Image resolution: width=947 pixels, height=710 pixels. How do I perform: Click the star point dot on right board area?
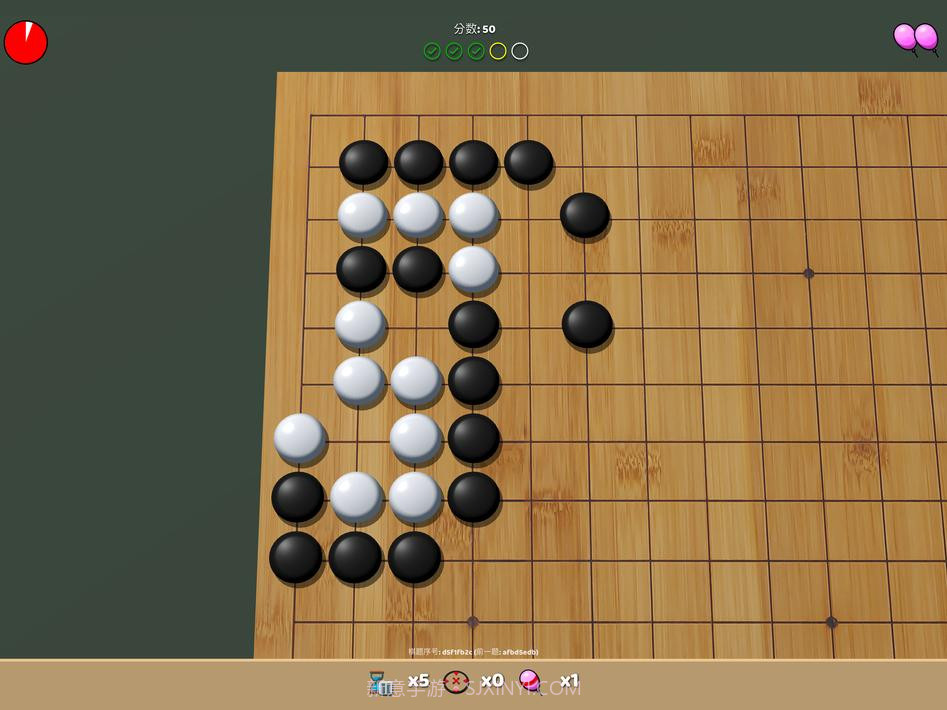[x=808, y=271]
